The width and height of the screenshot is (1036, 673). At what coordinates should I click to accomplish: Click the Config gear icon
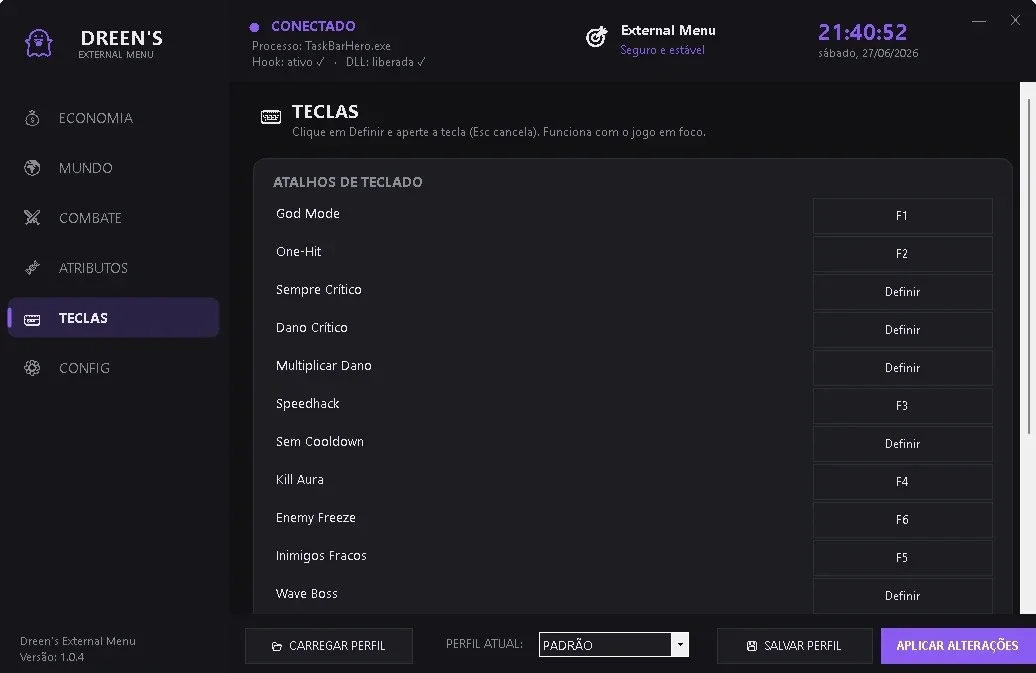click(32, 368)
